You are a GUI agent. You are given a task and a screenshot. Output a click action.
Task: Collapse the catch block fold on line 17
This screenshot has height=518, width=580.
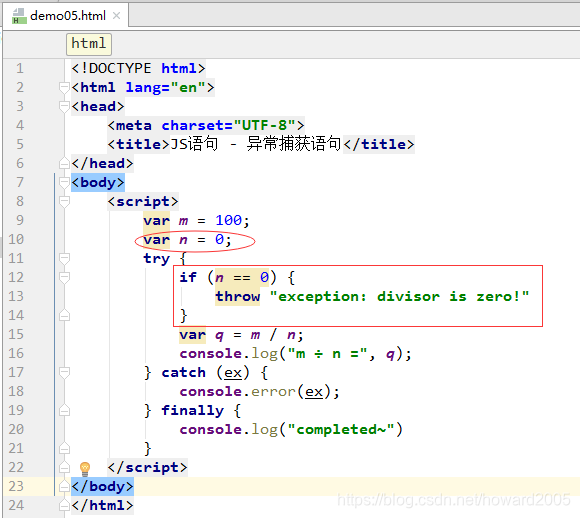(64, 373)
